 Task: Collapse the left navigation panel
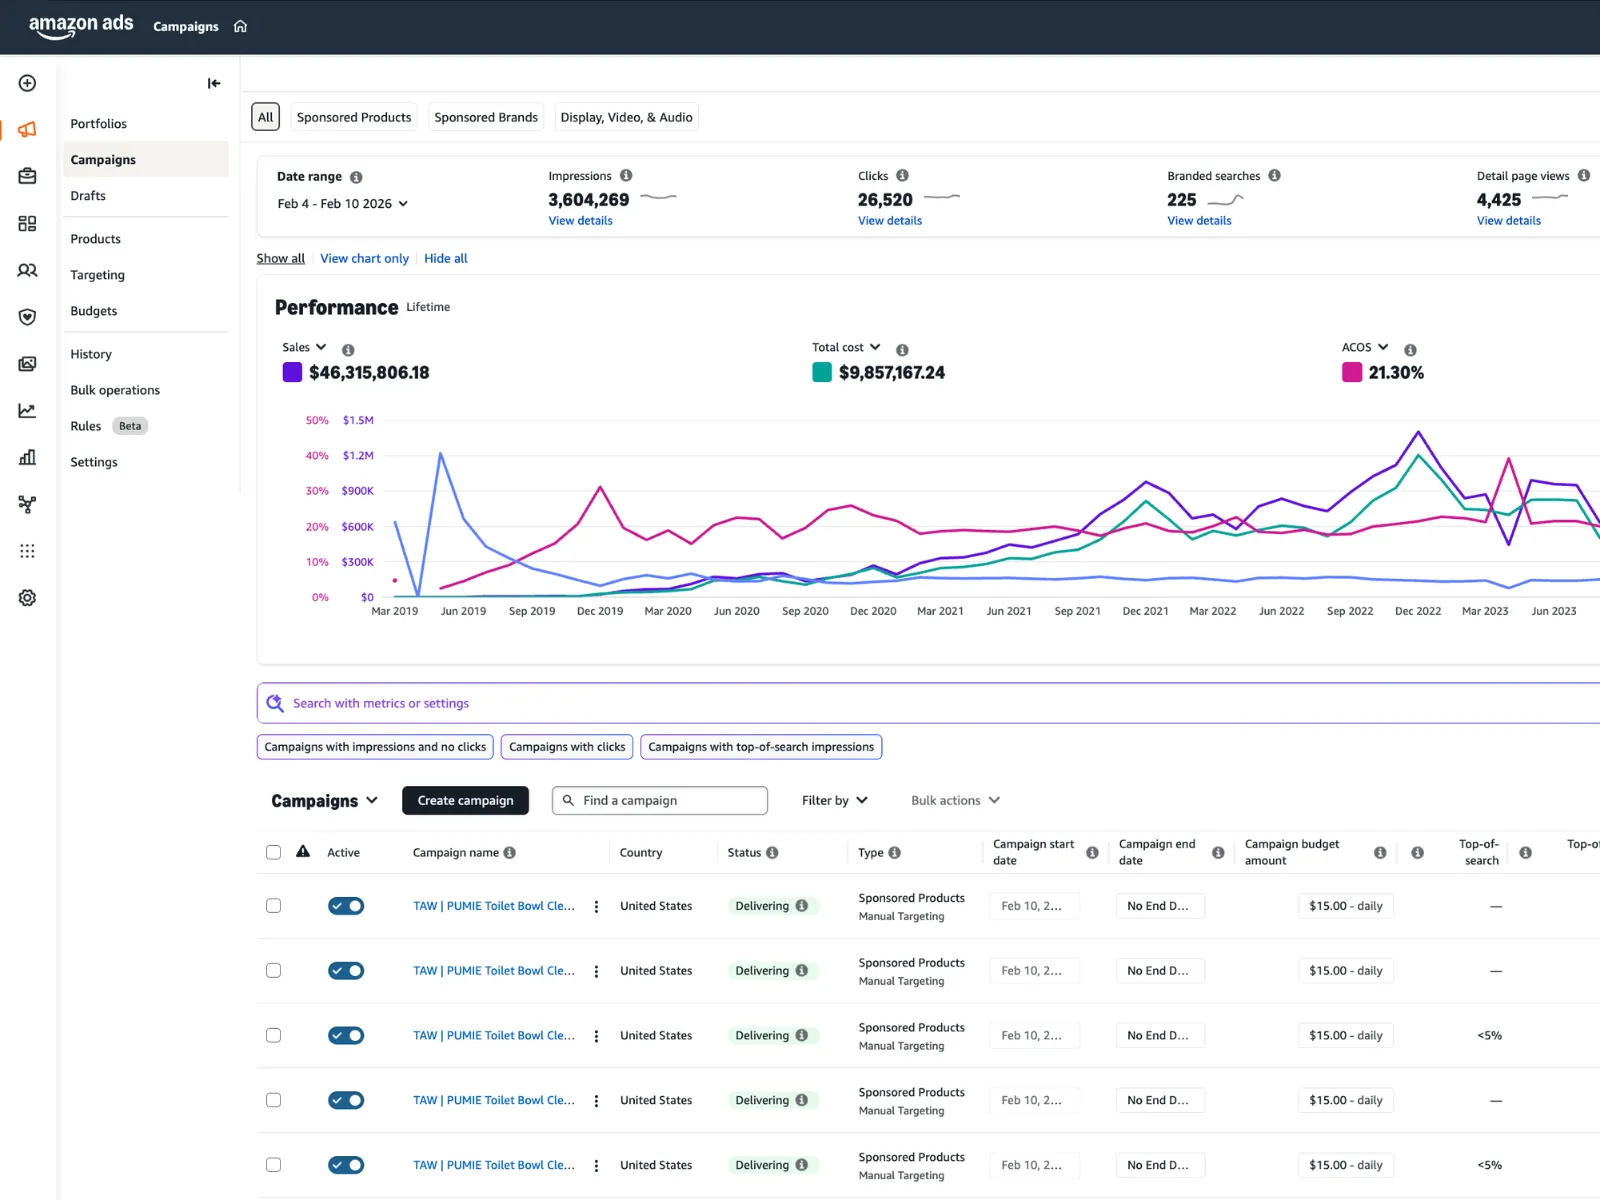pos(214,83)
